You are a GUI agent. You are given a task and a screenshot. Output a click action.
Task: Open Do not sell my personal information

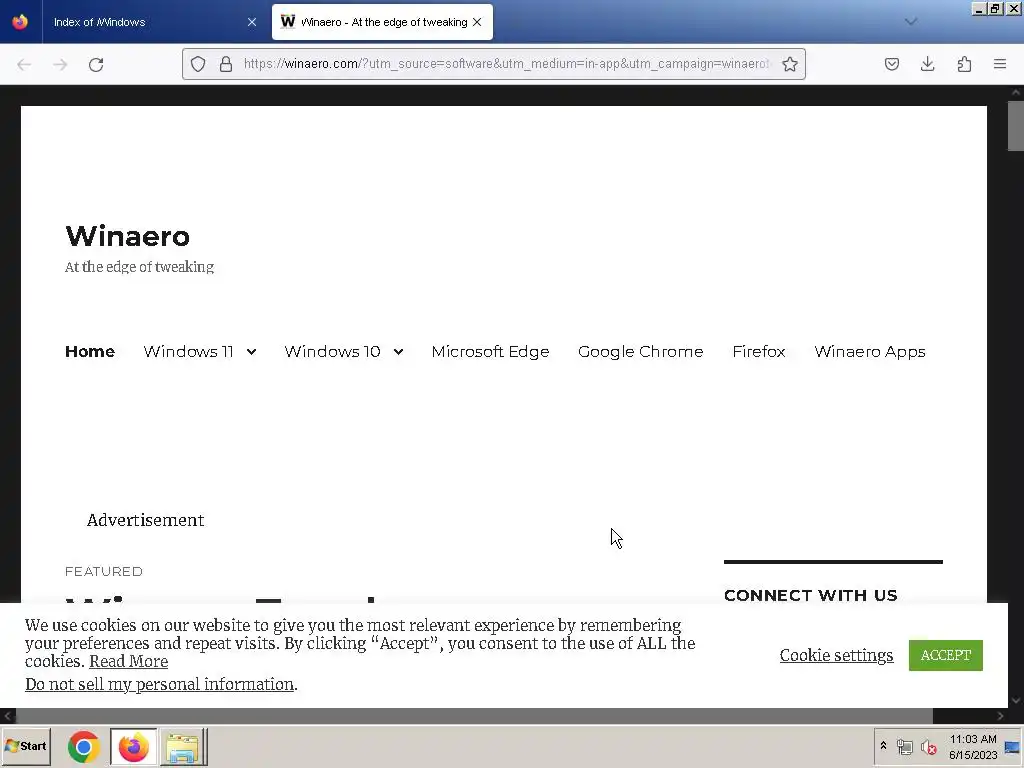(159, 684)
